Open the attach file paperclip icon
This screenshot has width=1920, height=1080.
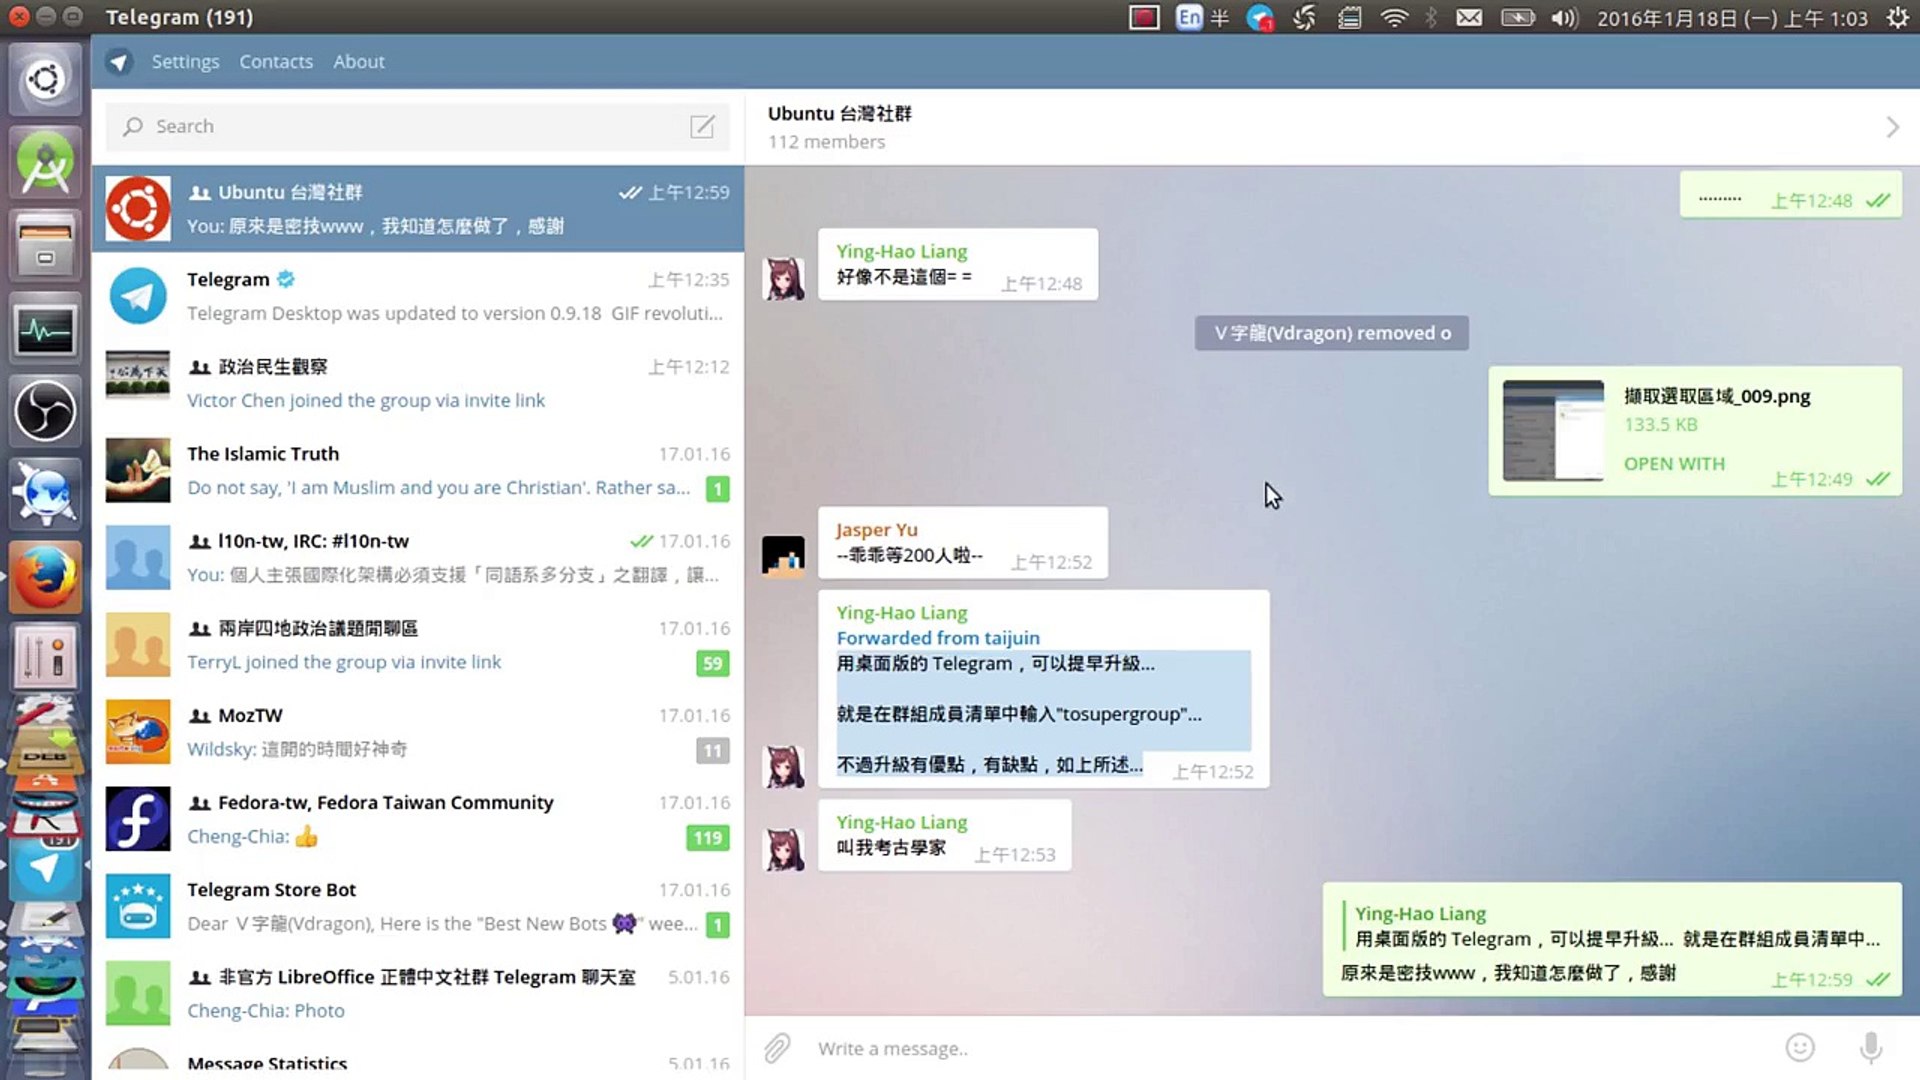[x=775, y=1048]
